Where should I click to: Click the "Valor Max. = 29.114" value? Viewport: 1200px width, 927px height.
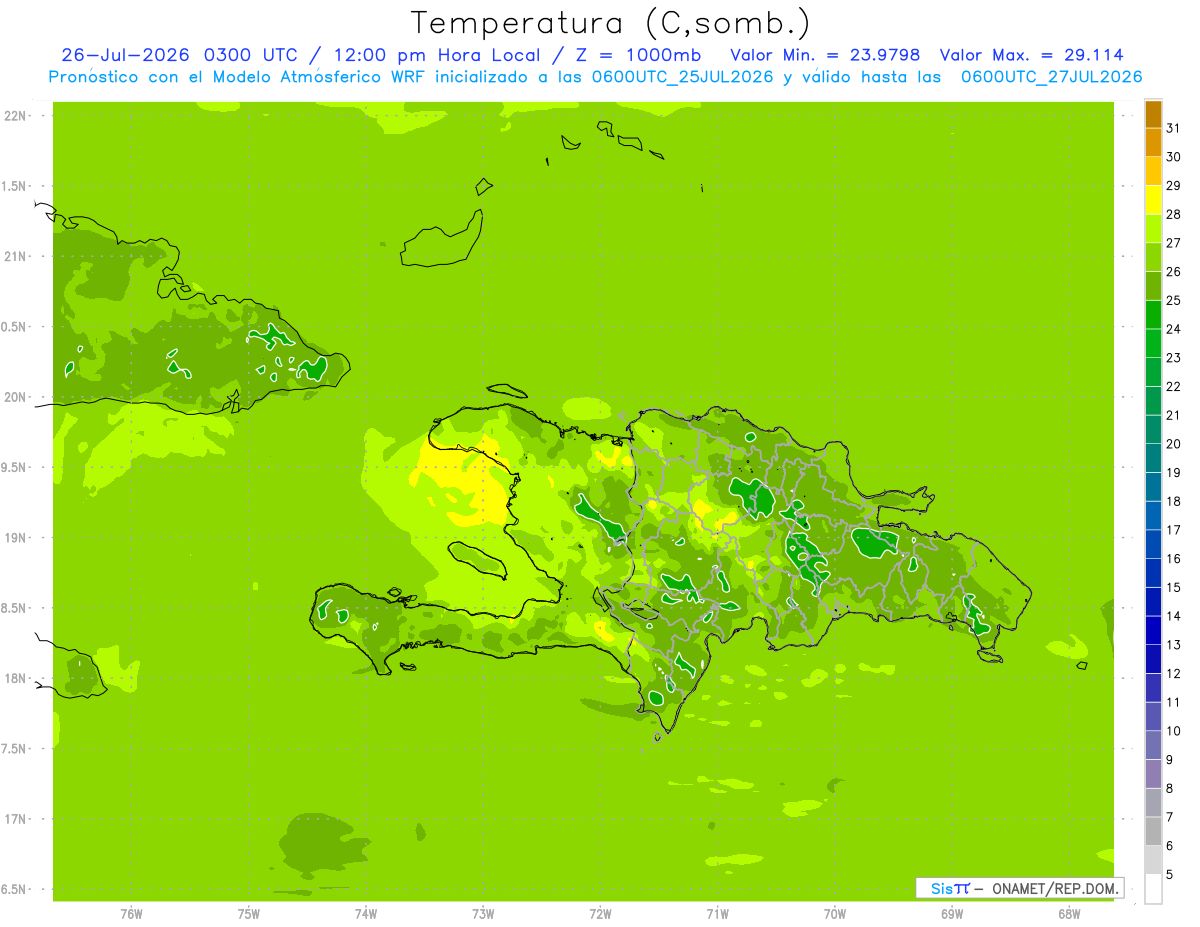pyautogui.click(x=1031, y=55)
